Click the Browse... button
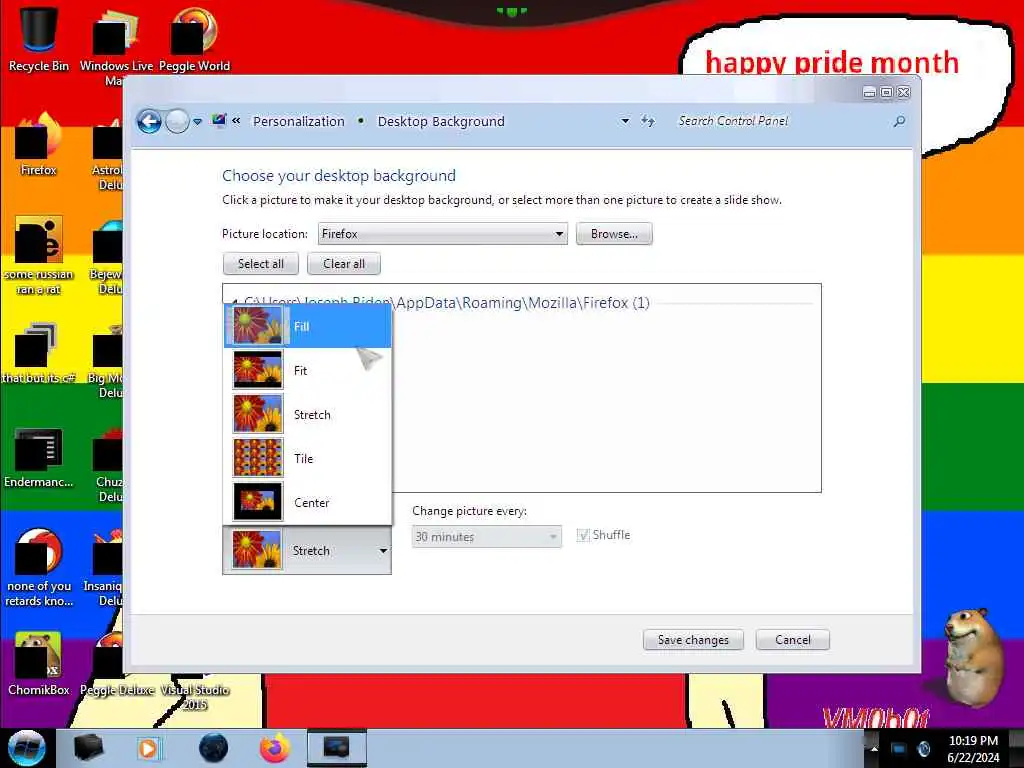Viewport: 1024px width, 768px height. coord(614,234)
